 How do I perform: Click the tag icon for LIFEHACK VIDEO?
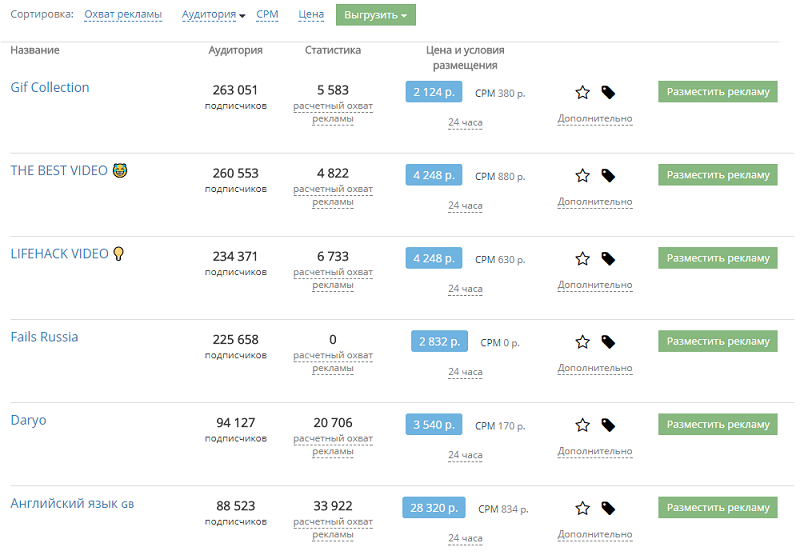point(608,259)
